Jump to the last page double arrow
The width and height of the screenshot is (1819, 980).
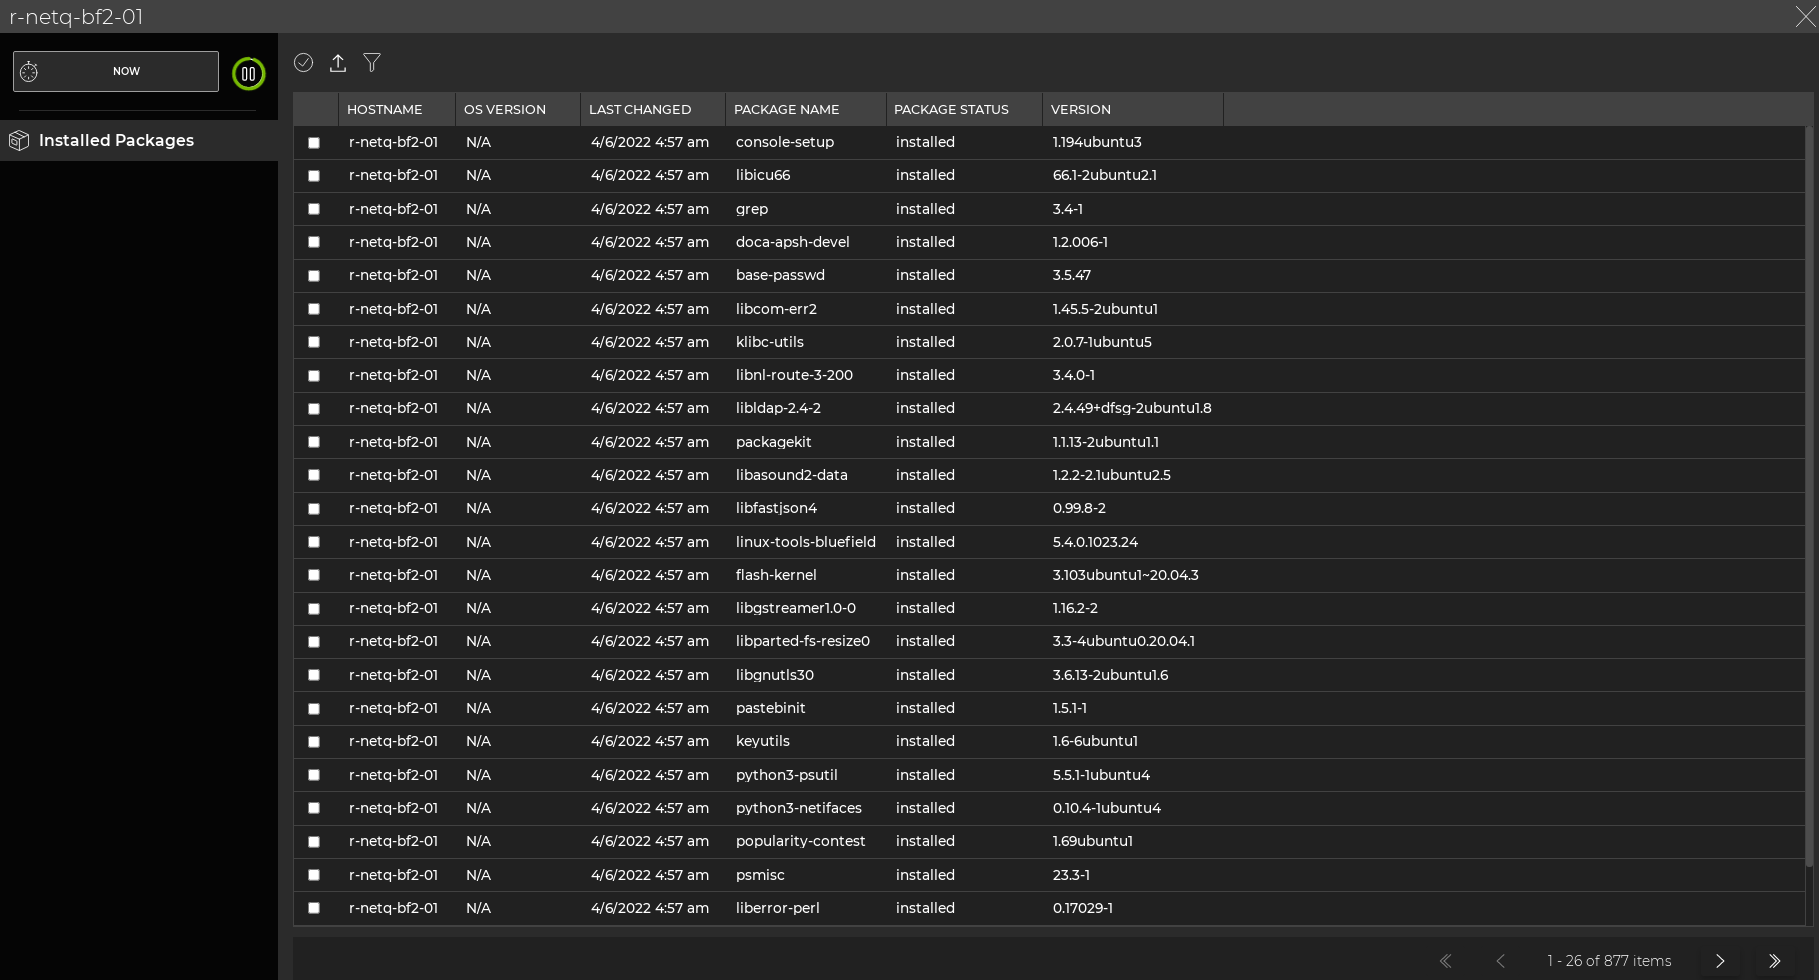1774,961
